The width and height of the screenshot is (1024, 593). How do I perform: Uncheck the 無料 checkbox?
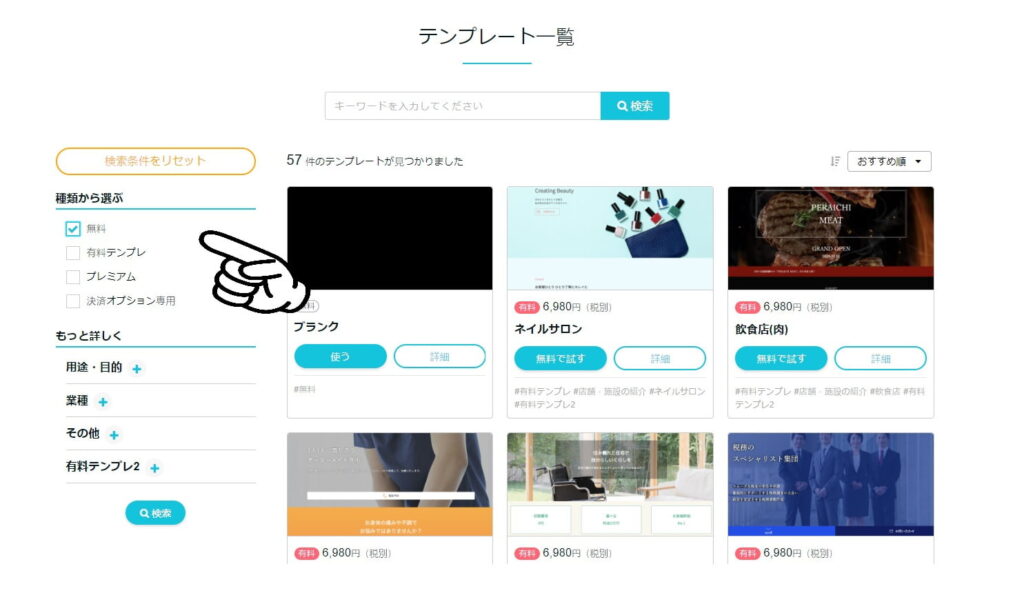point(72,229)
